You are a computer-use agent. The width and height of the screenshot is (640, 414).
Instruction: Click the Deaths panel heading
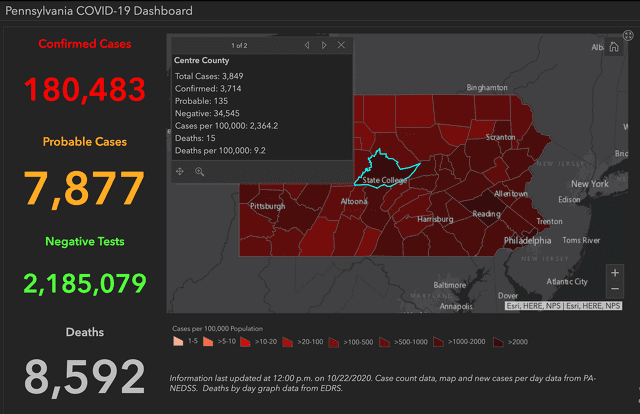(x=85, y=332)
